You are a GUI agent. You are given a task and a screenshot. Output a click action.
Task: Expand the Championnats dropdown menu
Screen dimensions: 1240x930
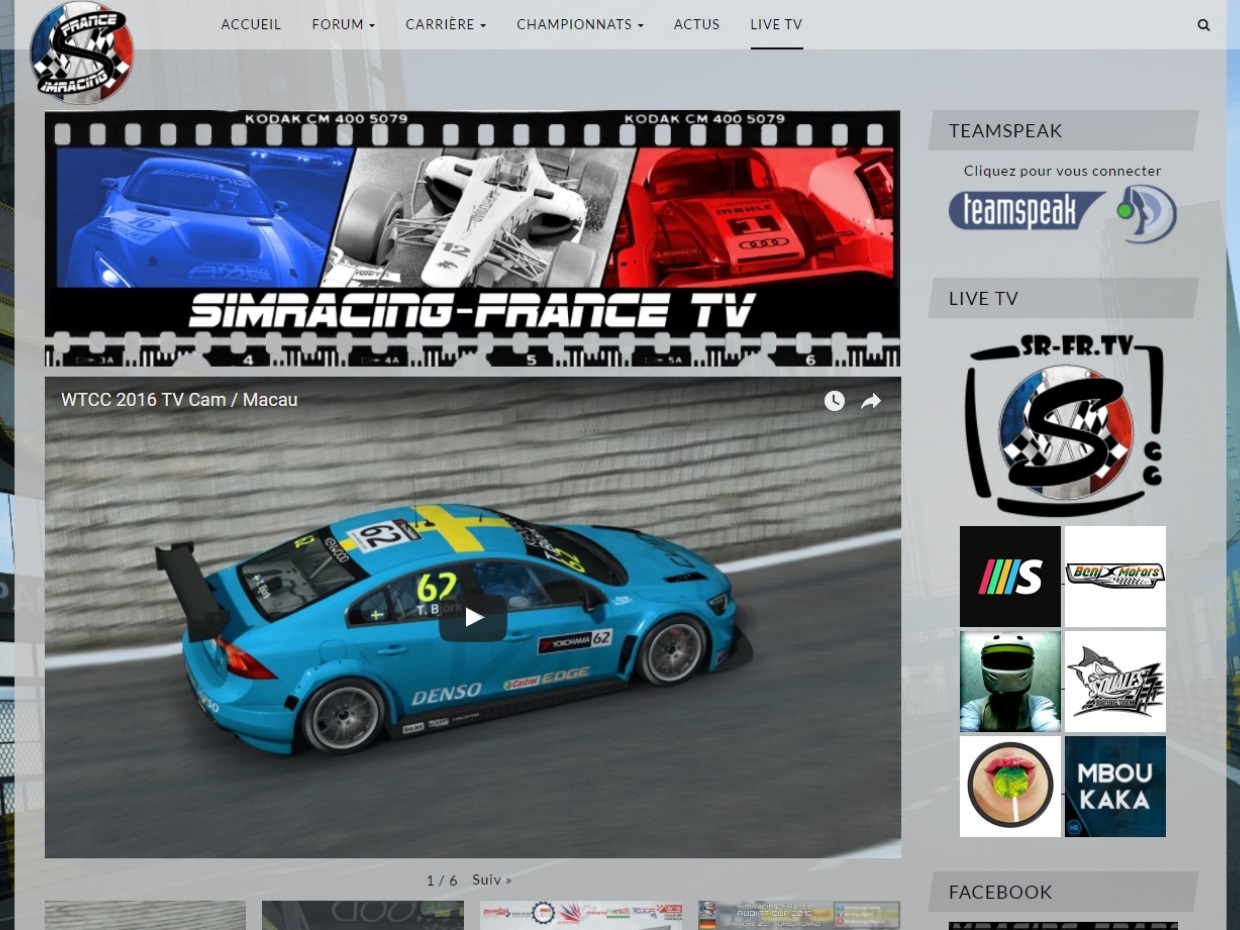point(580,24)
